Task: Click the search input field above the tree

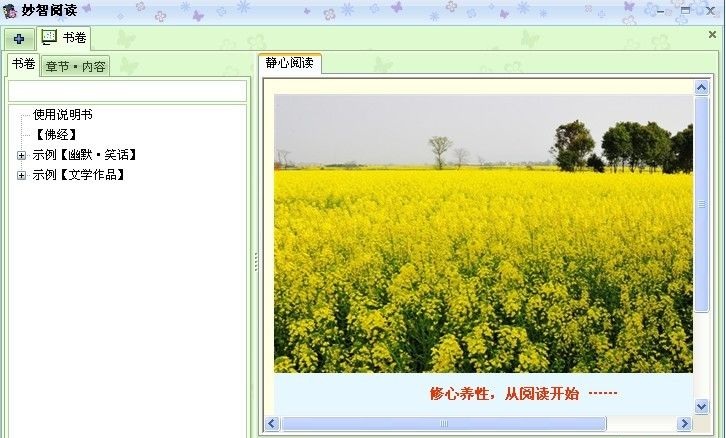Action: point(127,91)
